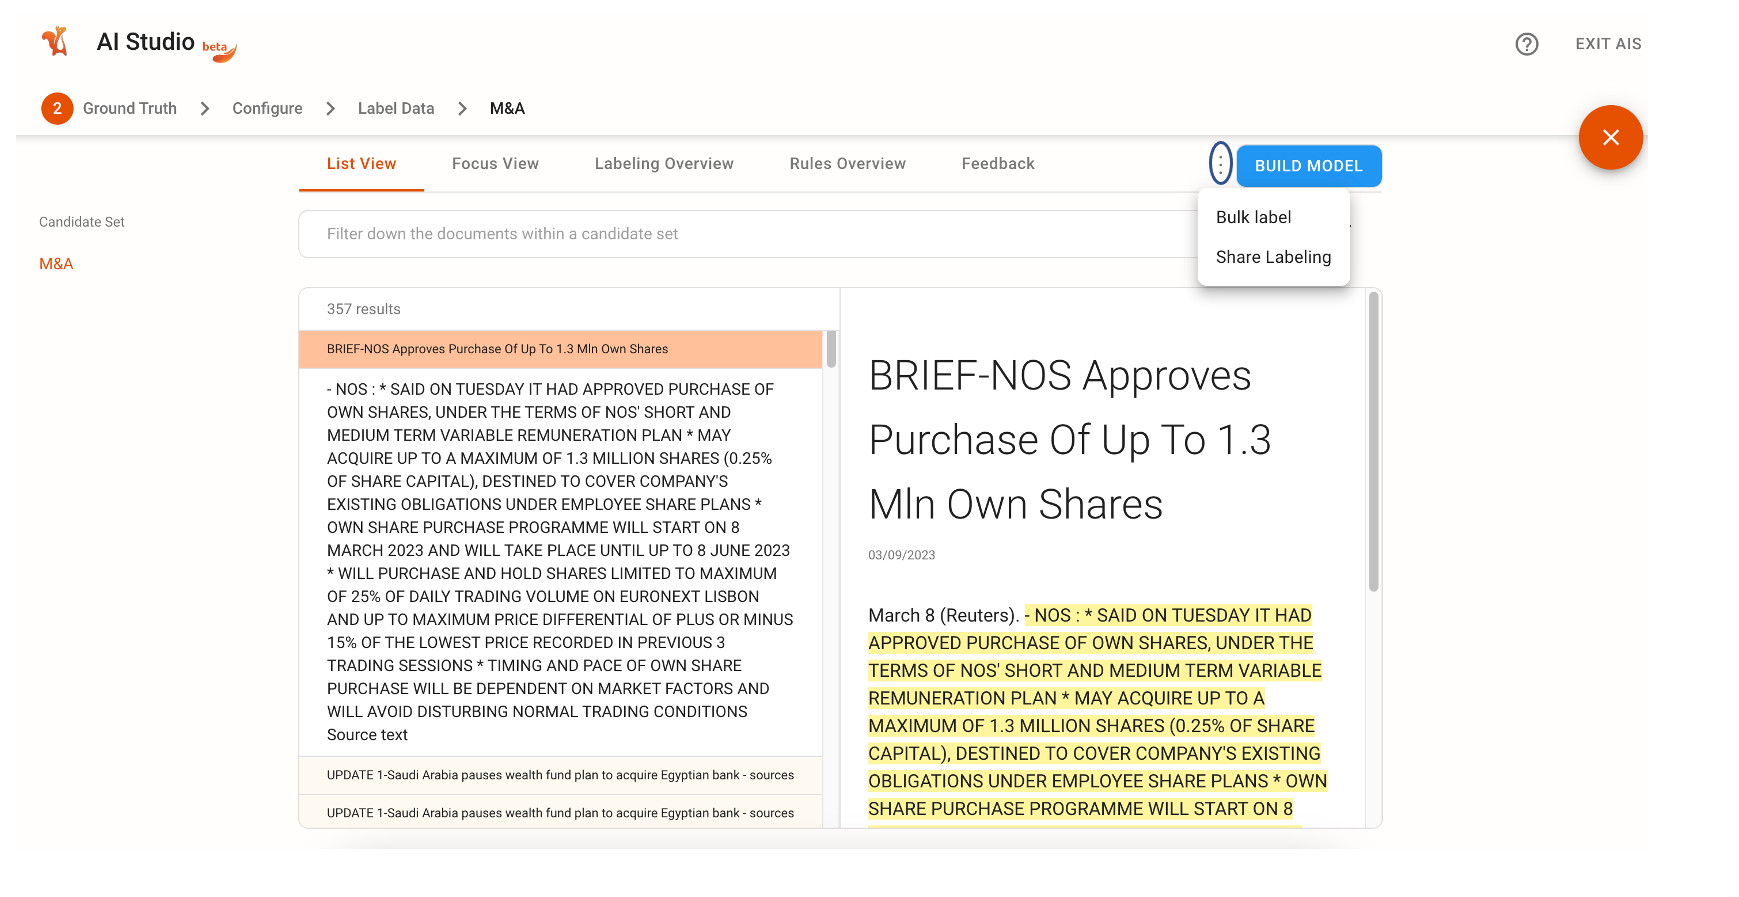This screenshot has height=897, width=1739.
Task: Click EXIT AIS link
Action: (x=1608, y=44)
